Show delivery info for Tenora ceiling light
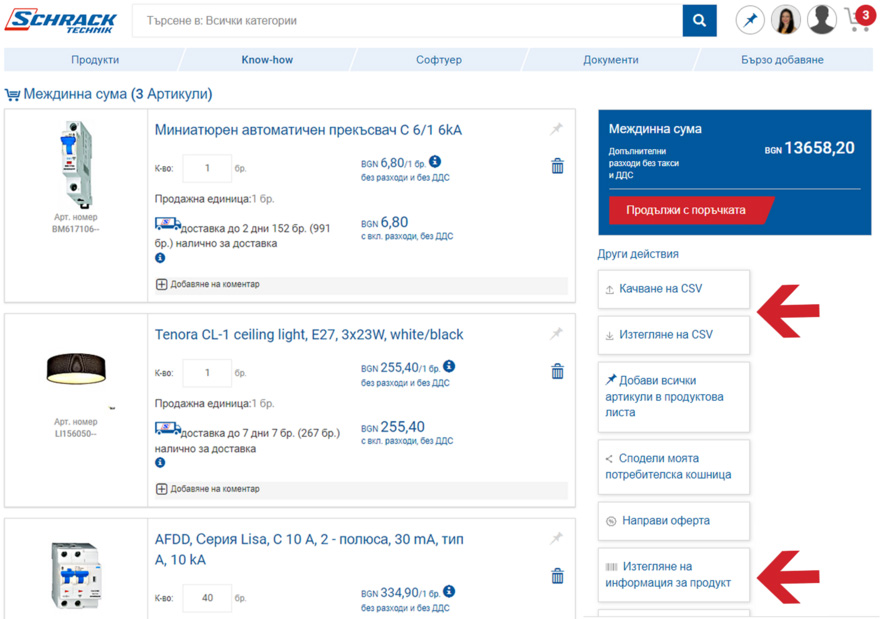Screen dimensions: 880x619 pos(160,462)
